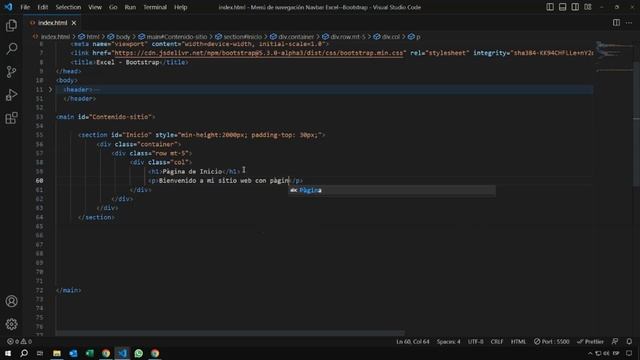This screenshot has height=360, width=640.
Task: Place cursor on the </main> line
Action: pyautogui.click(x=69, y=290)
